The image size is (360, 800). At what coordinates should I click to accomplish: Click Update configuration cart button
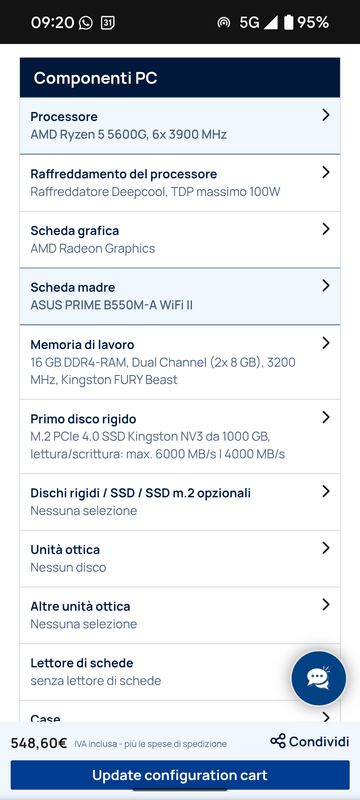[x=180, y=775]
